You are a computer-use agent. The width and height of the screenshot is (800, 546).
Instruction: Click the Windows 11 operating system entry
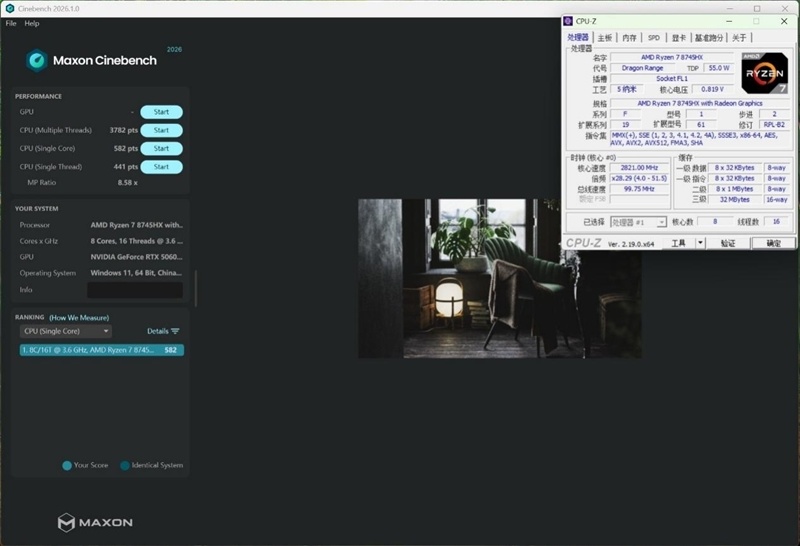pyautogui.click(x=136, y=273)
